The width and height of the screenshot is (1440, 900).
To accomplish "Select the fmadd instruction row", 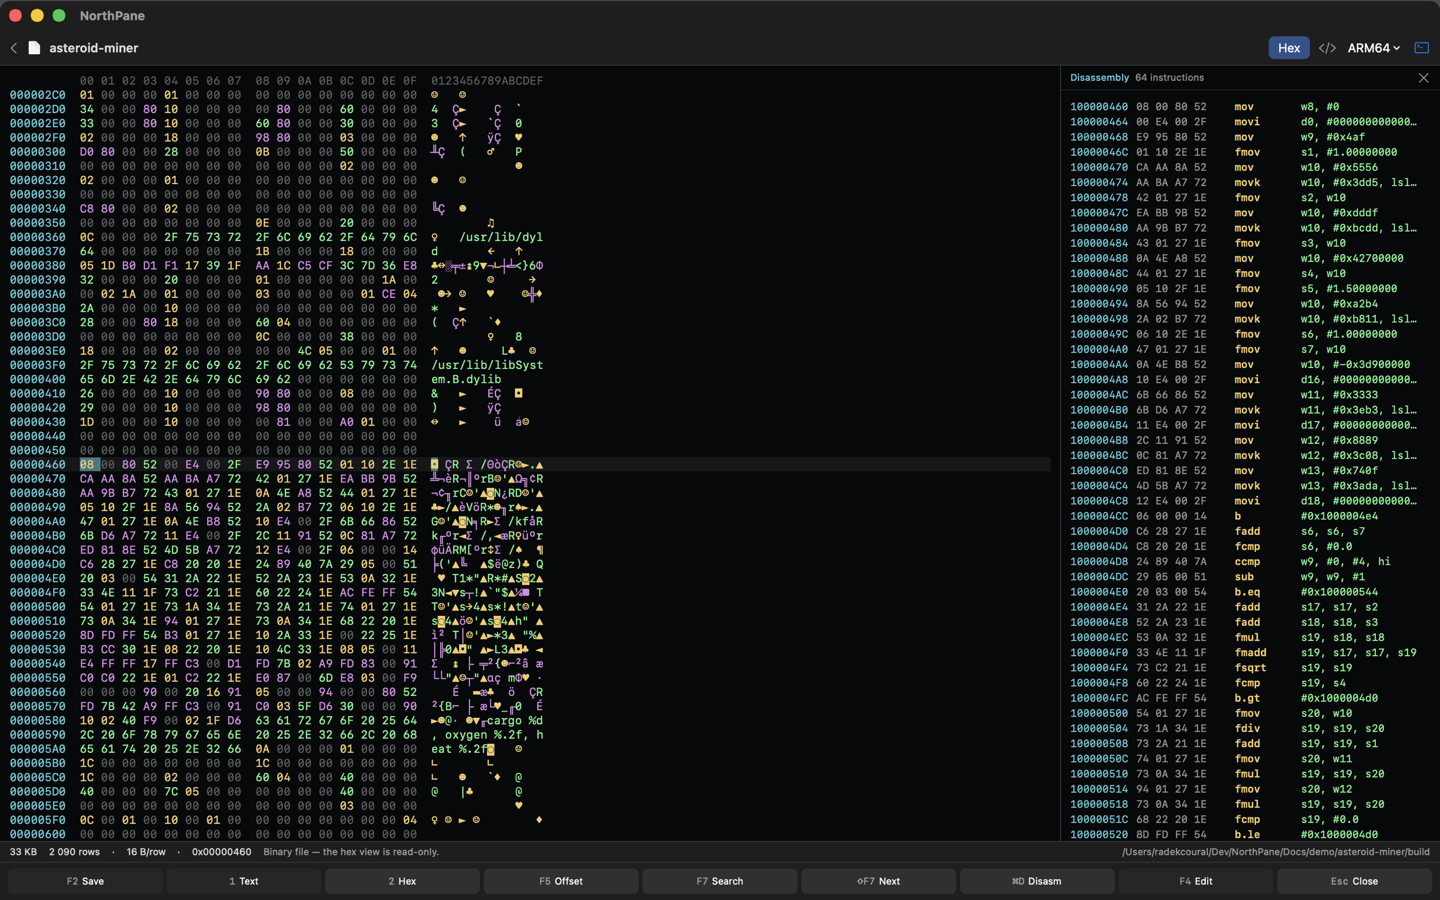I will click(x=1248, y=653).
